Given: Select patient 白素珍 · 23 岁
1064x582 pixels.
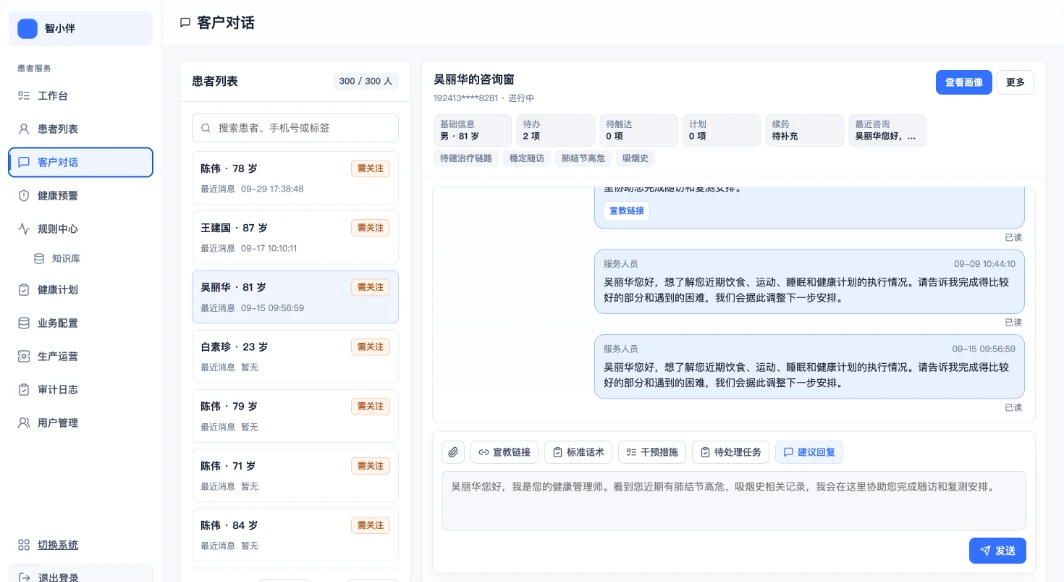Looking at the screenshot, I should pos(295,356).
